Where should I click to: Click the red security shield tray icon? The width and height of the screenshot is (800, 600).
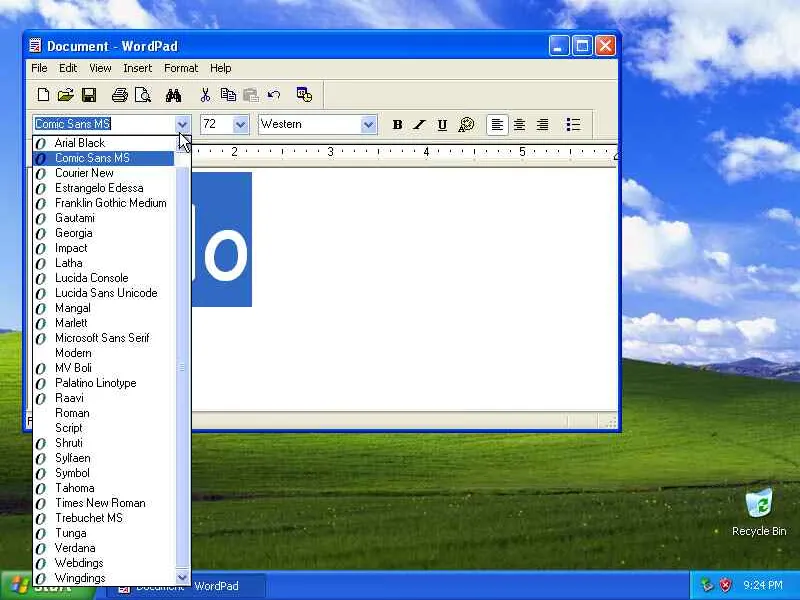point(725,585)
